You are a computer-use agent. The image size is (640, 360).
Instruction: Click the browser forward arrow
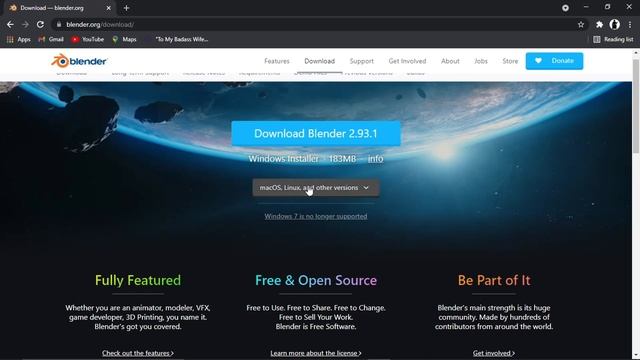(x=25, y=24)
